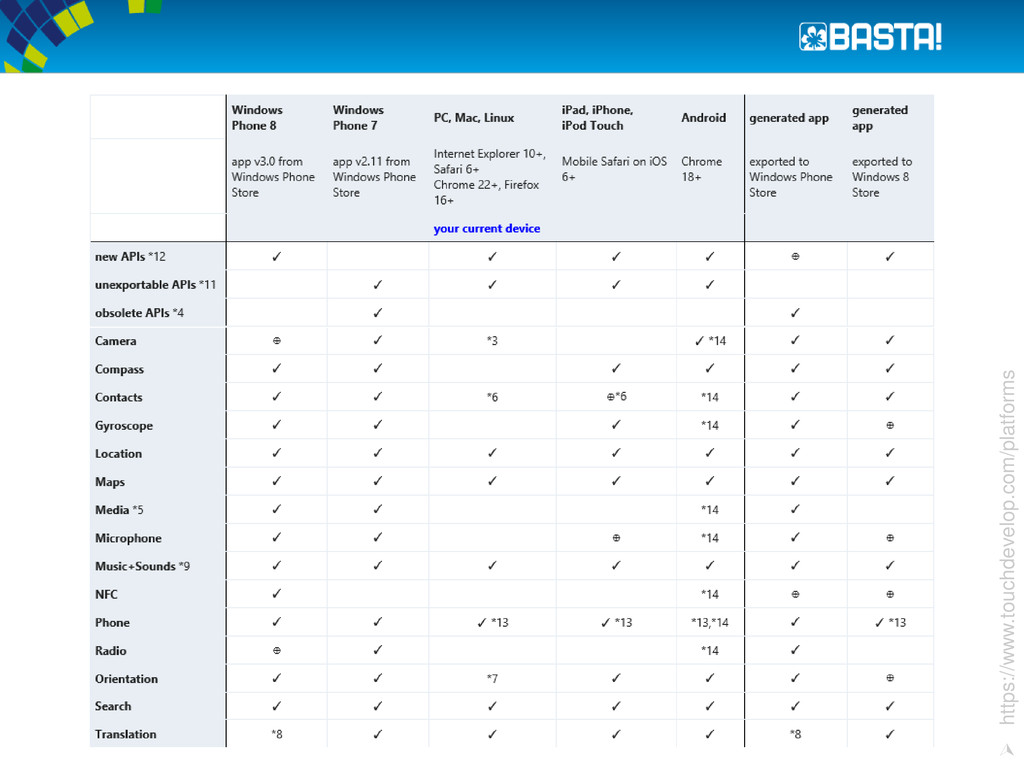Click the Orientation '*7' note in PC, Mac, Linux
1024x768 pixels.
[492, 679]
